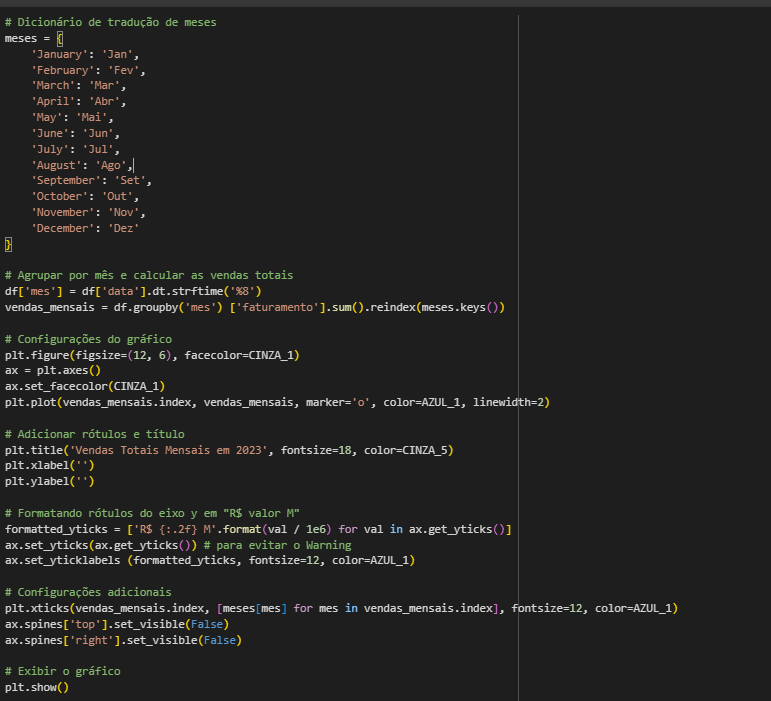Click the comment '# Agrupar por mês e calcular as vendas totais'

click(x=149, y=275)
